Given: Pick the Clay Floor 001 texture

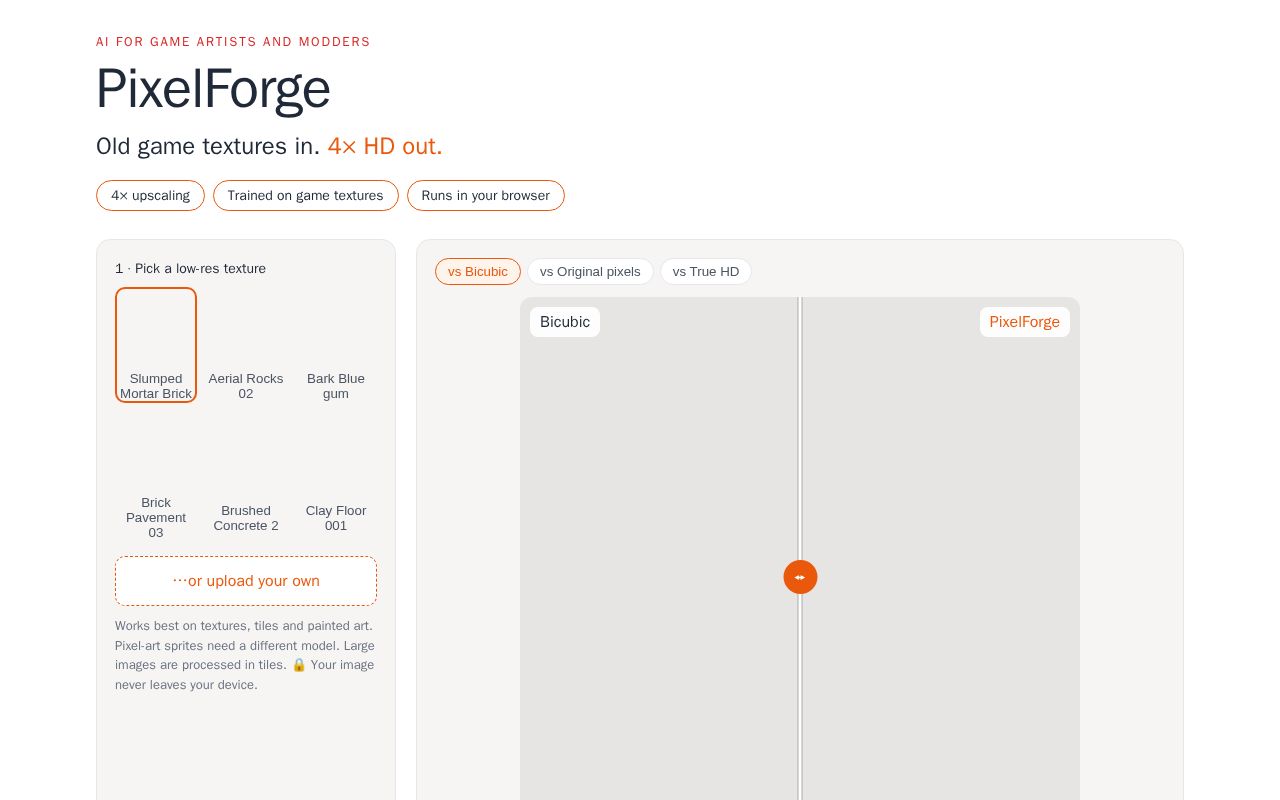Looking at the screenshot, I should (x=336, y=477).
